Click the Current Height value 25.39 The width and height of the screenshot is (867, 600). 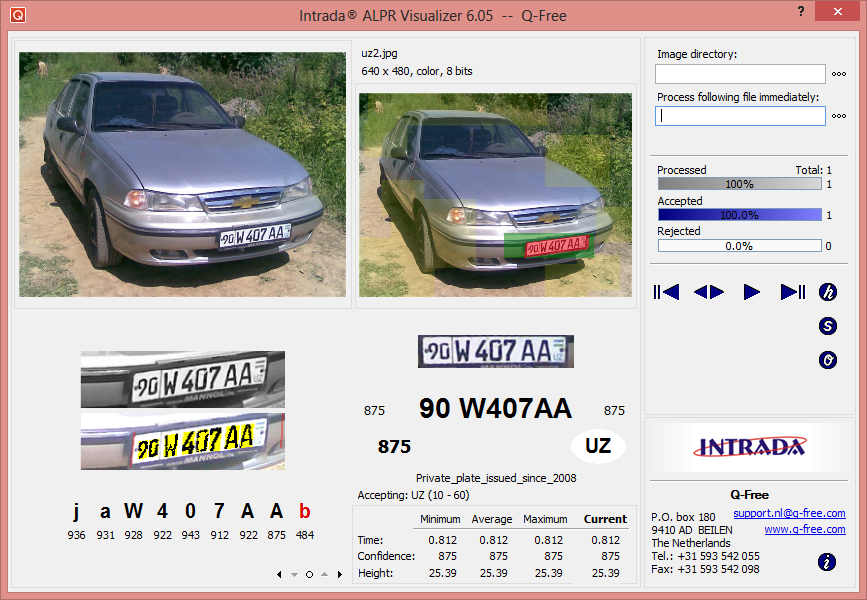(x=605, y=573)
